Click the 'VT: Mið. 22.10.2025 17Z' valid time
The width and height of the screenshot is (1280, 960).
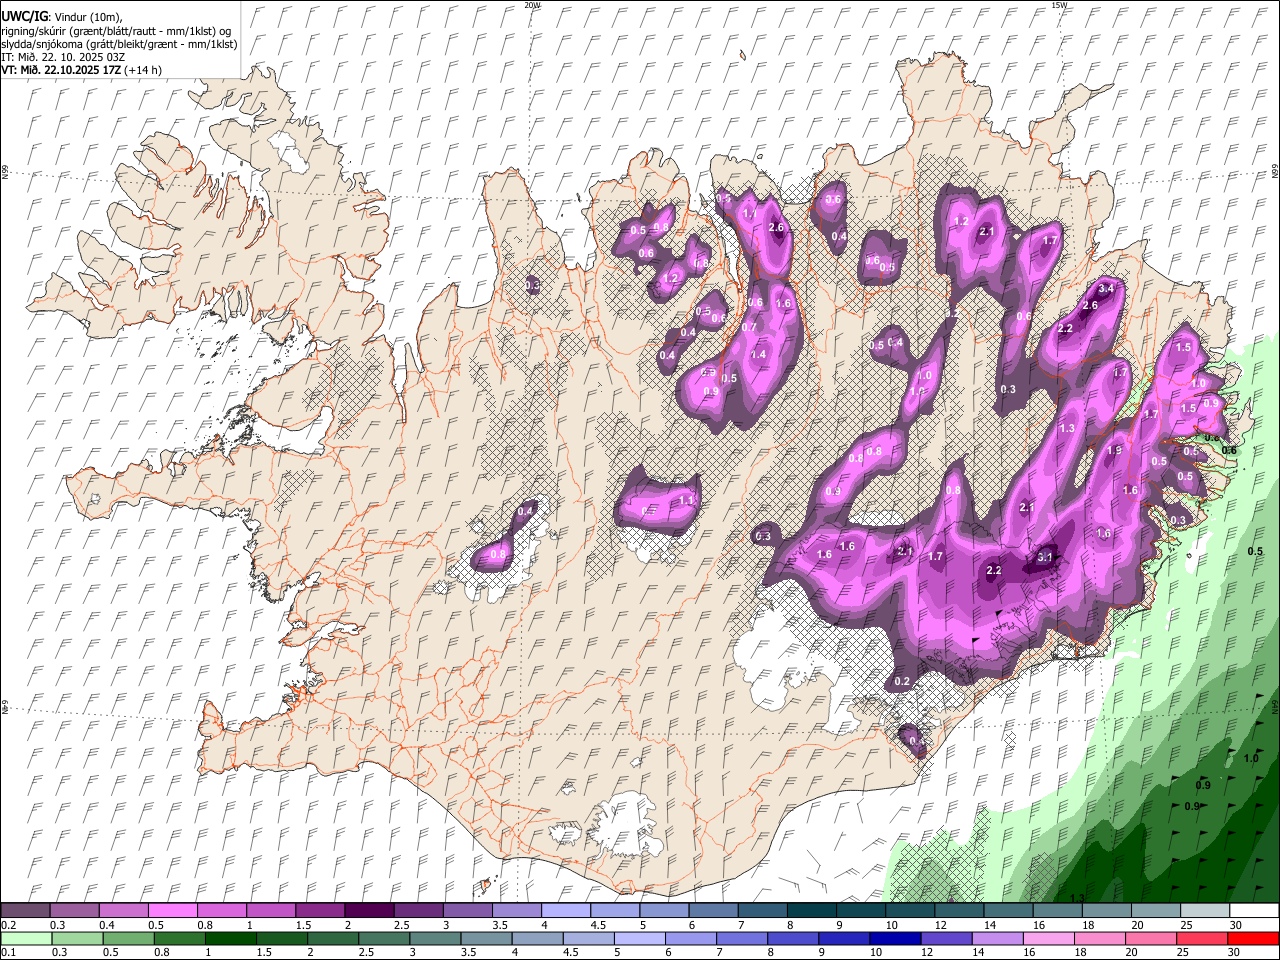tap(61, 70)
